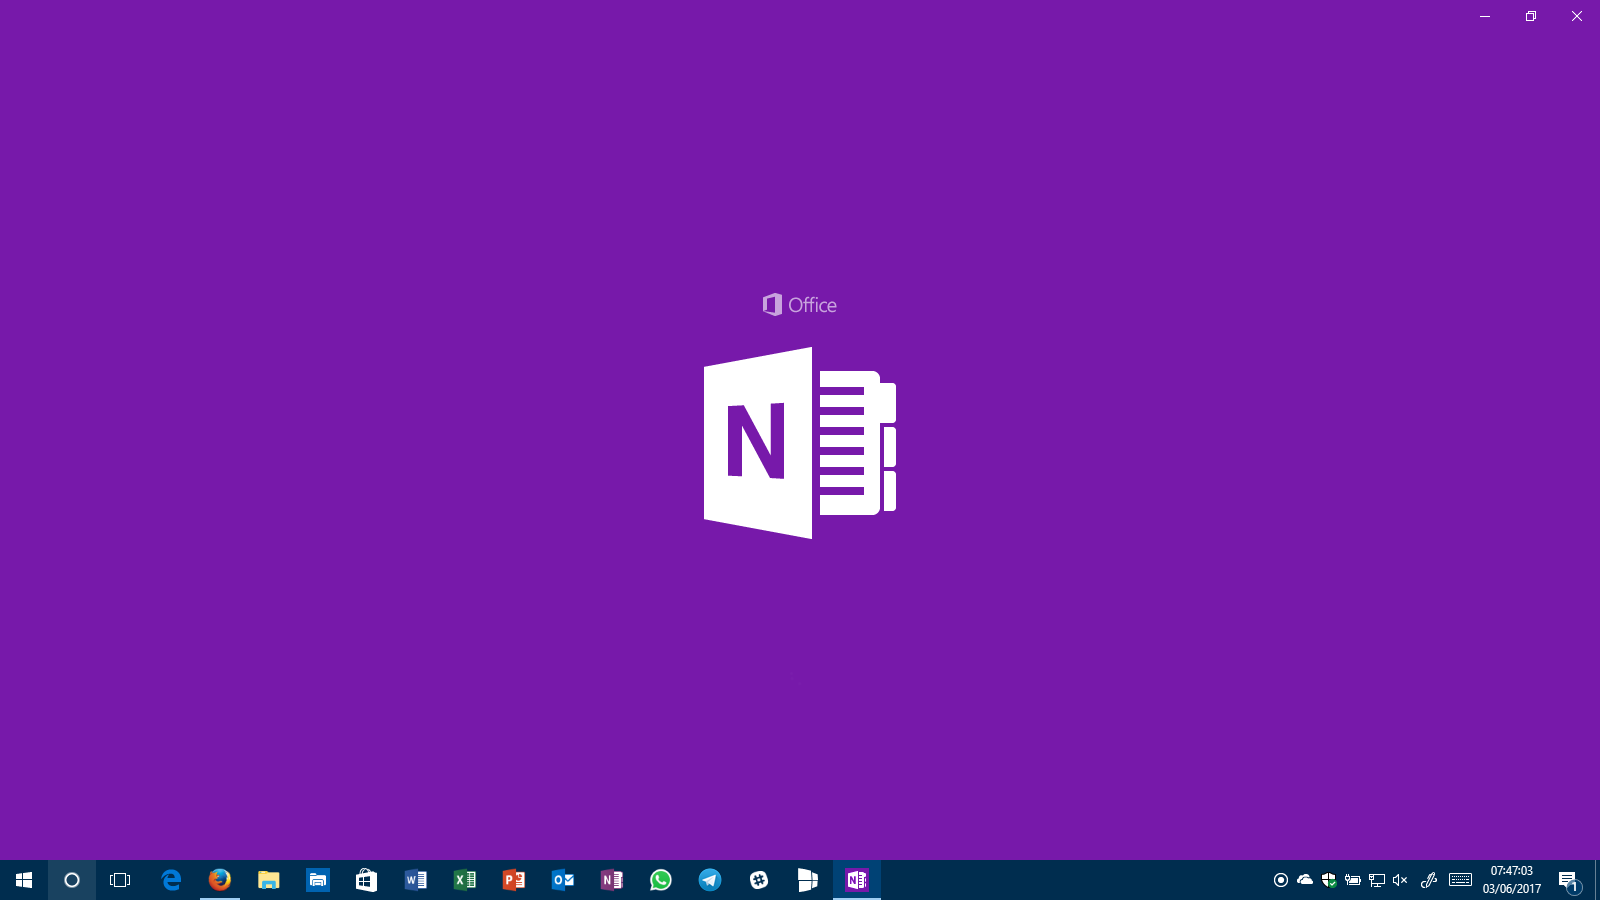Launch Excel from the taskbar
Screen dimensions: 1600x900
464,880
